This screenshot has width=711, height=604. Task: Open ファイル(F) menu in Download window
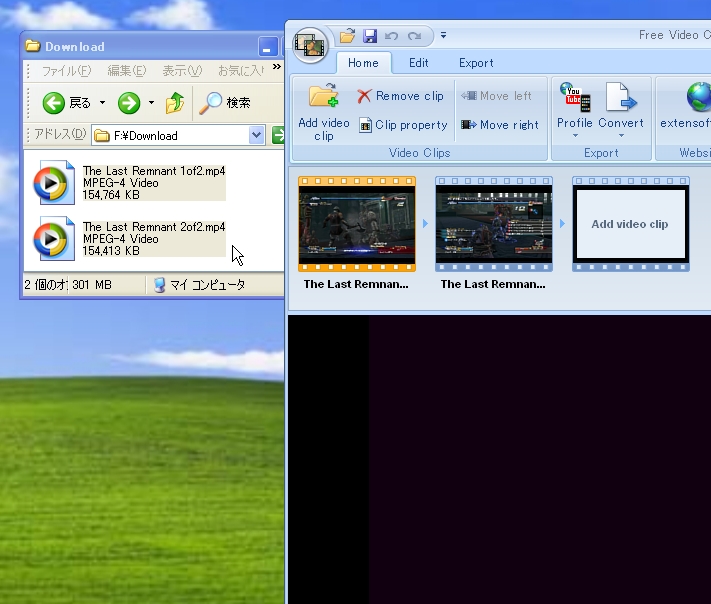point(67,71)
